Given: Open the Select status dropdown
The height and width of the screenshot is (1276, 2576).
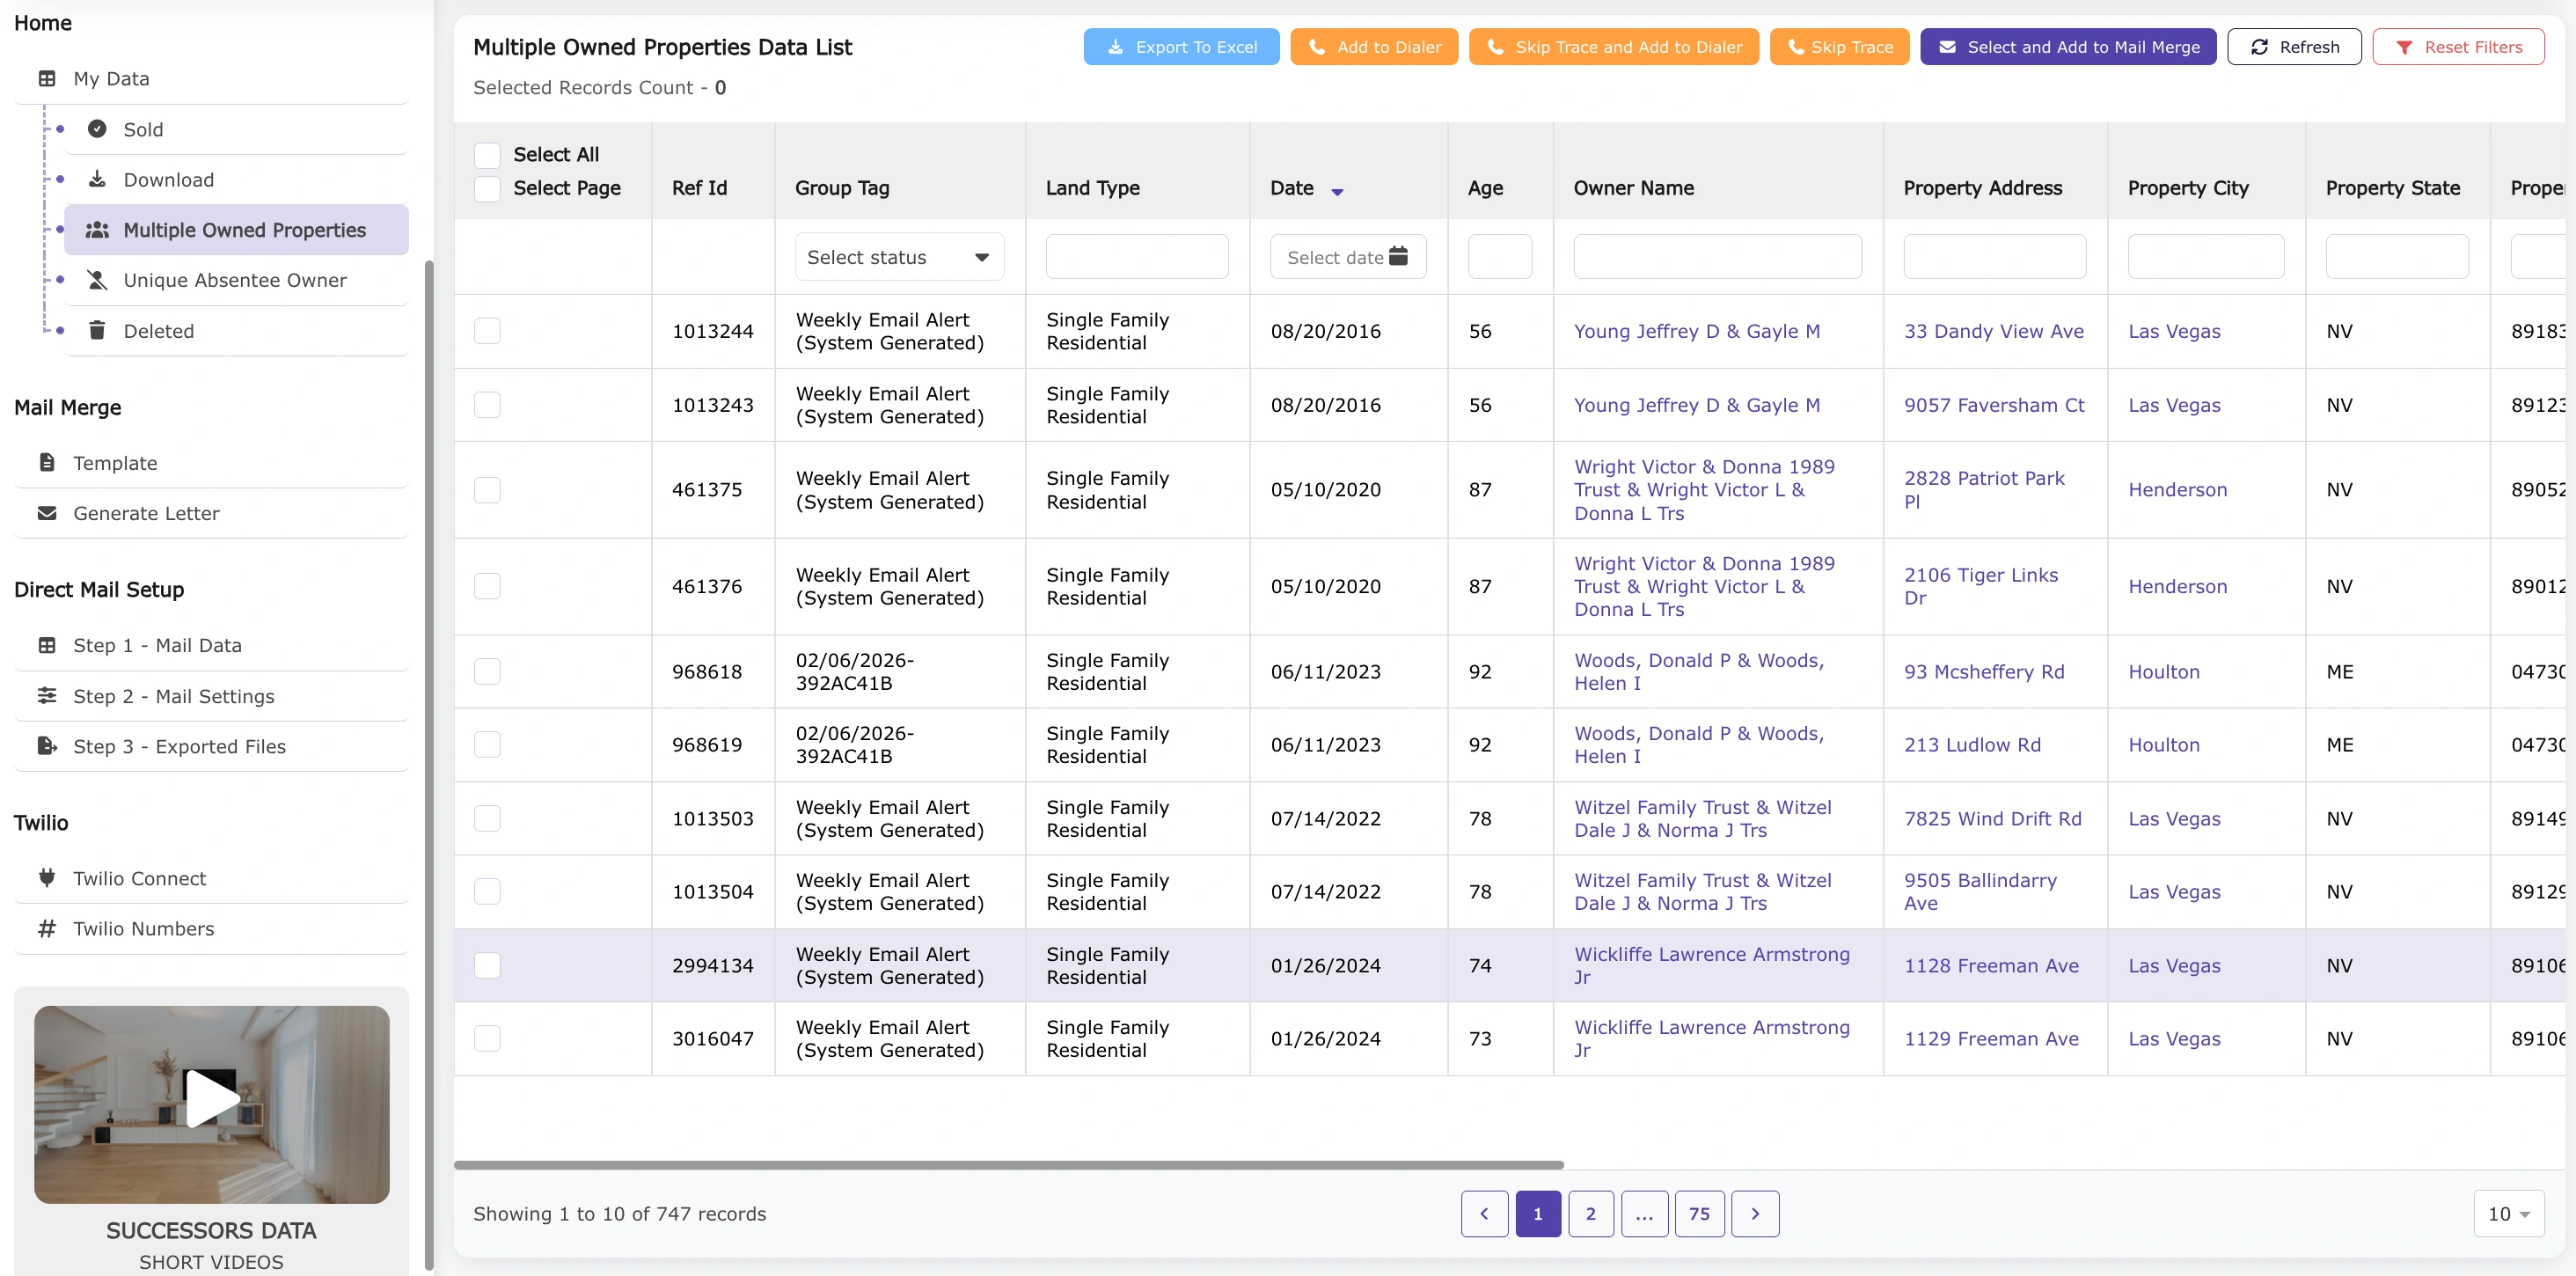Looking at the screenshot, I should 897,256.
